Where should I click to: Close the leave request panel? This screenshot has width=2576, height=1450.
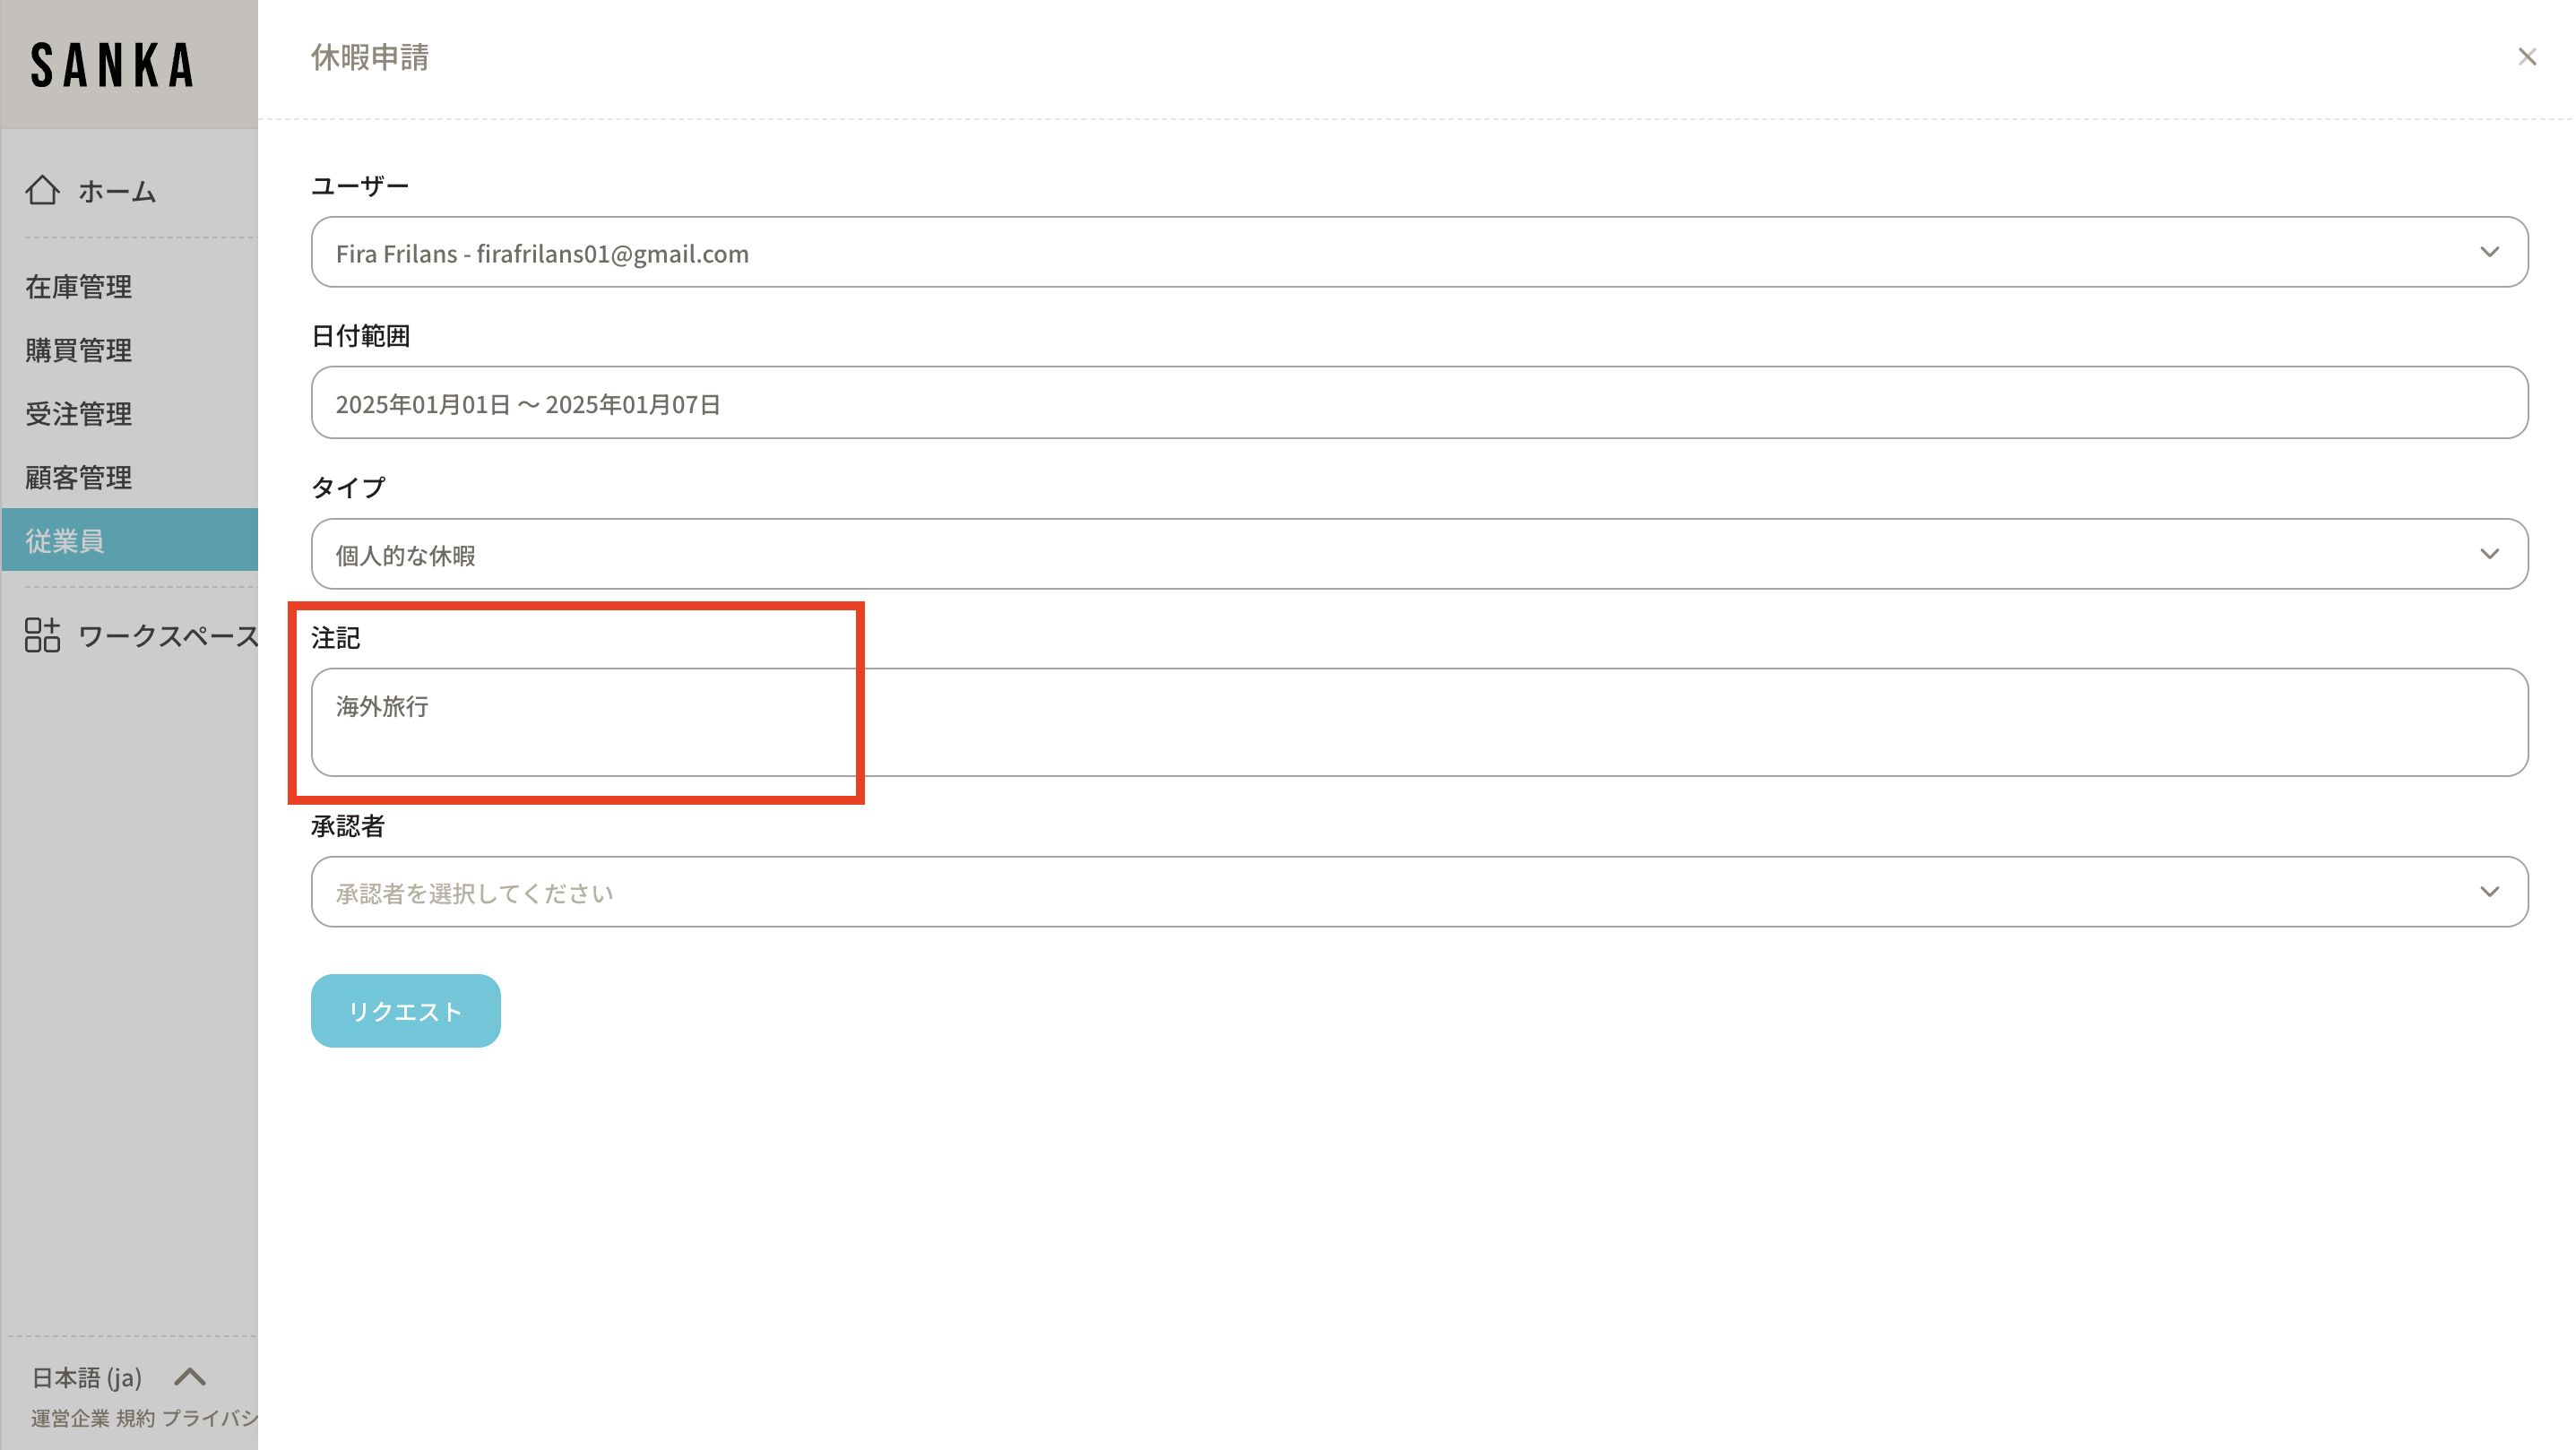pos(2527,57)
